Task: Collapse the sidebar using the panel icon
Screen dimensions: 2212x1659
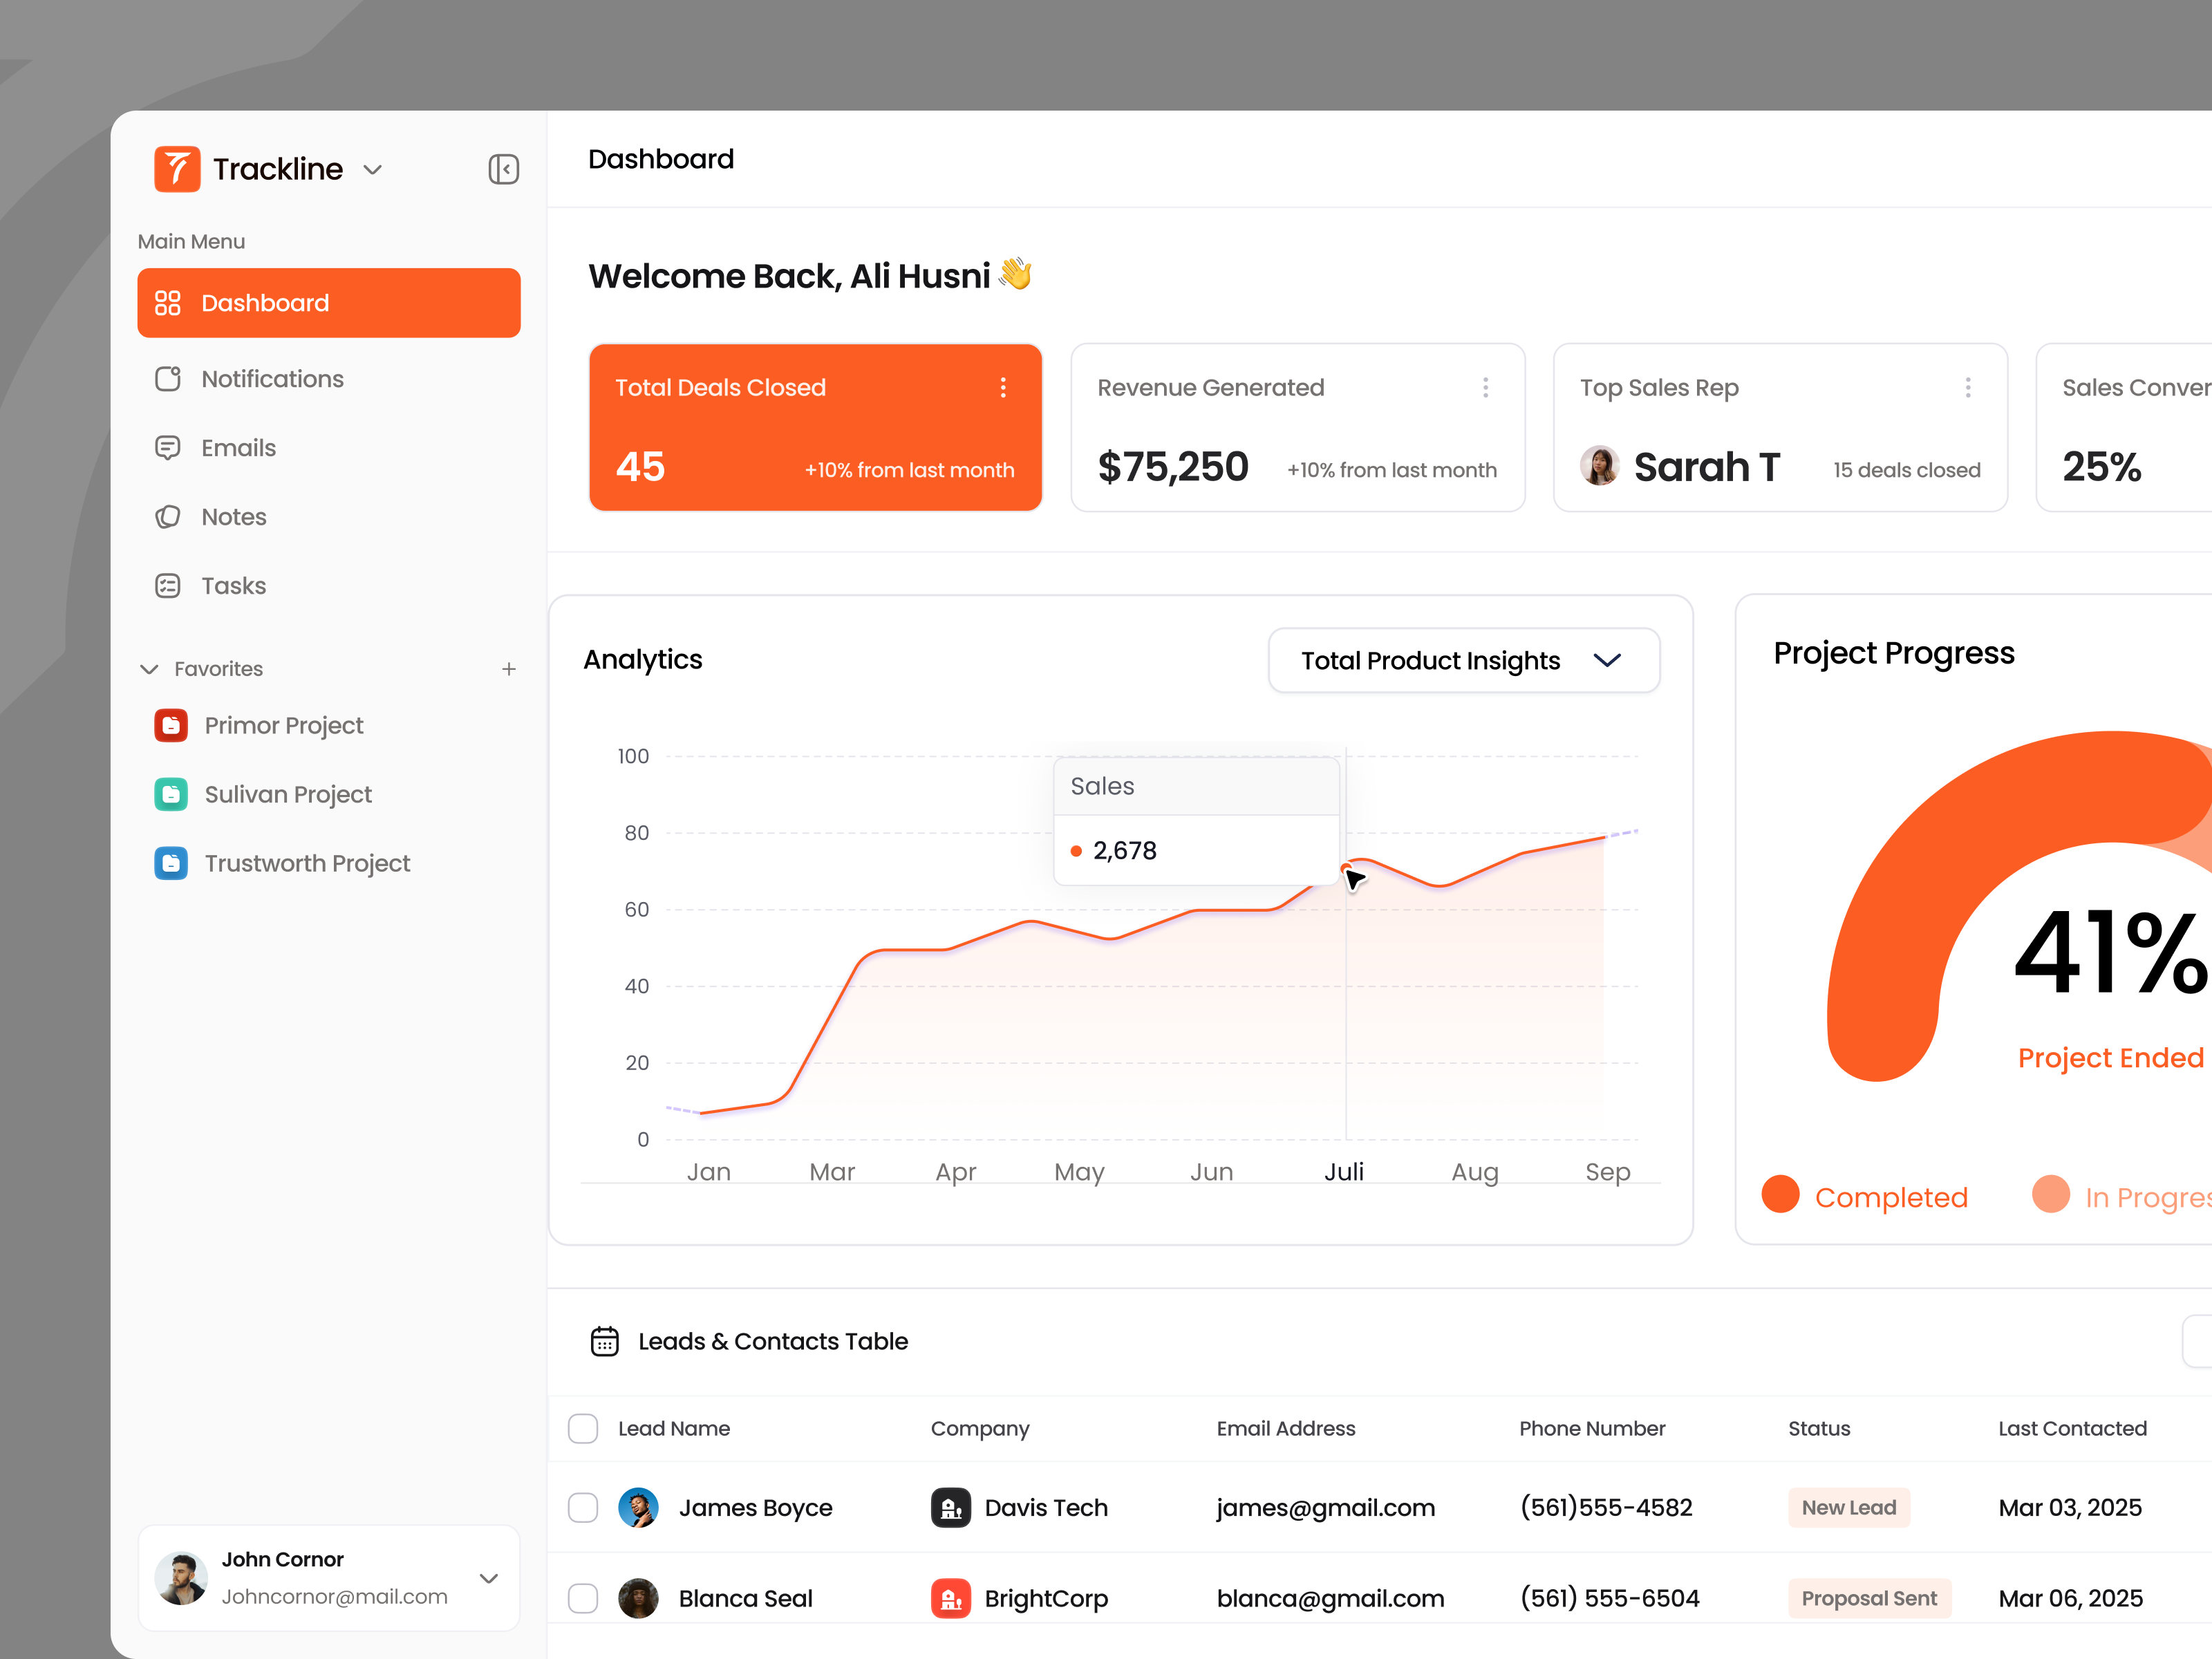Action: point(503,169)
